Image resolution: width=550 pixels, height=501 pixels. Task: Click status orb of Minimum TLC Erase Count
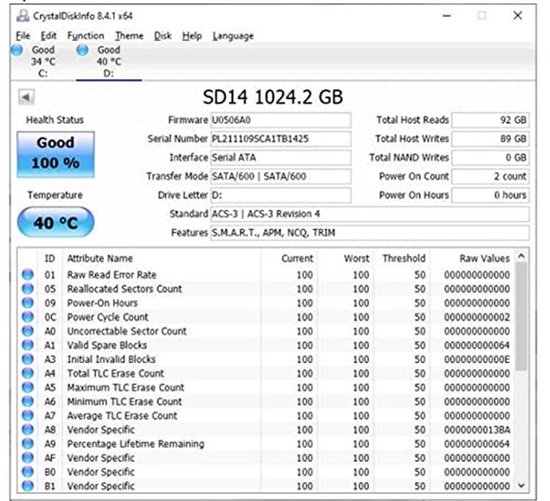click(28, 401)
